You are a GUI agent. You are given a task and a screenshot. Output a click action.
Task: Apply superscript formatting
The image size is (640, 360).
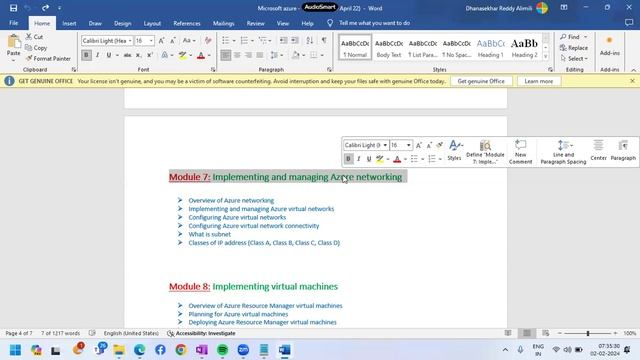tap(150, 55)
